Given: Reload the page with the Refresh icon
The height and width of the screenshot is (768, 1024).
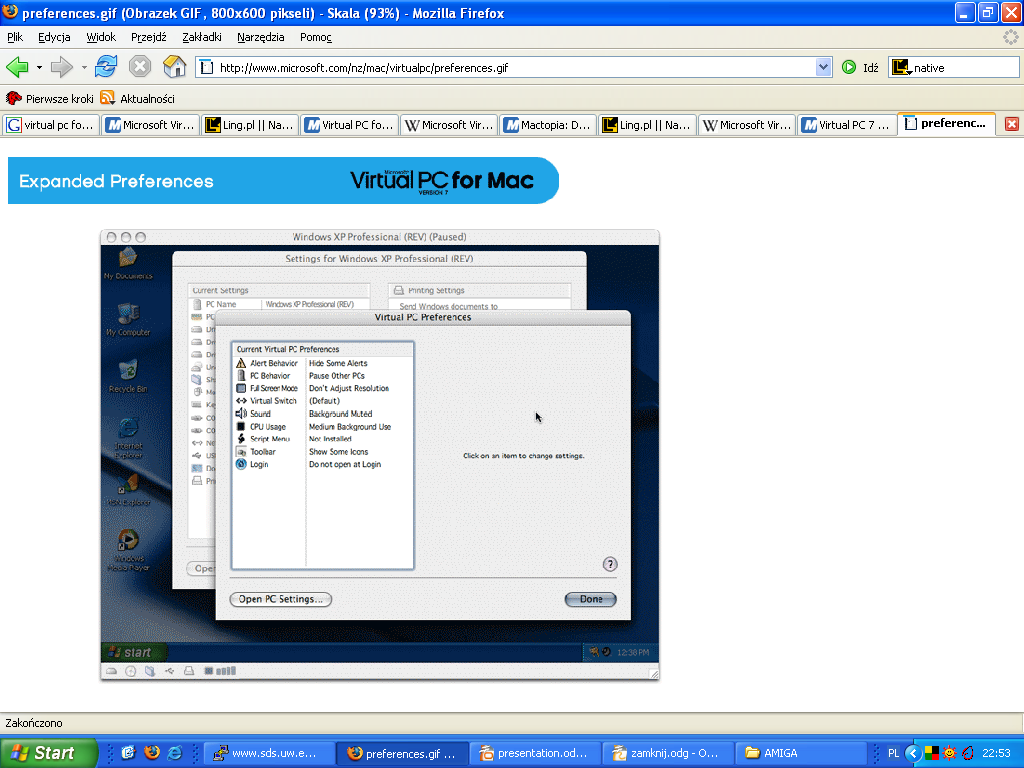Looking at the screenshot, I should pyautogui.click(x=106, y=67).
